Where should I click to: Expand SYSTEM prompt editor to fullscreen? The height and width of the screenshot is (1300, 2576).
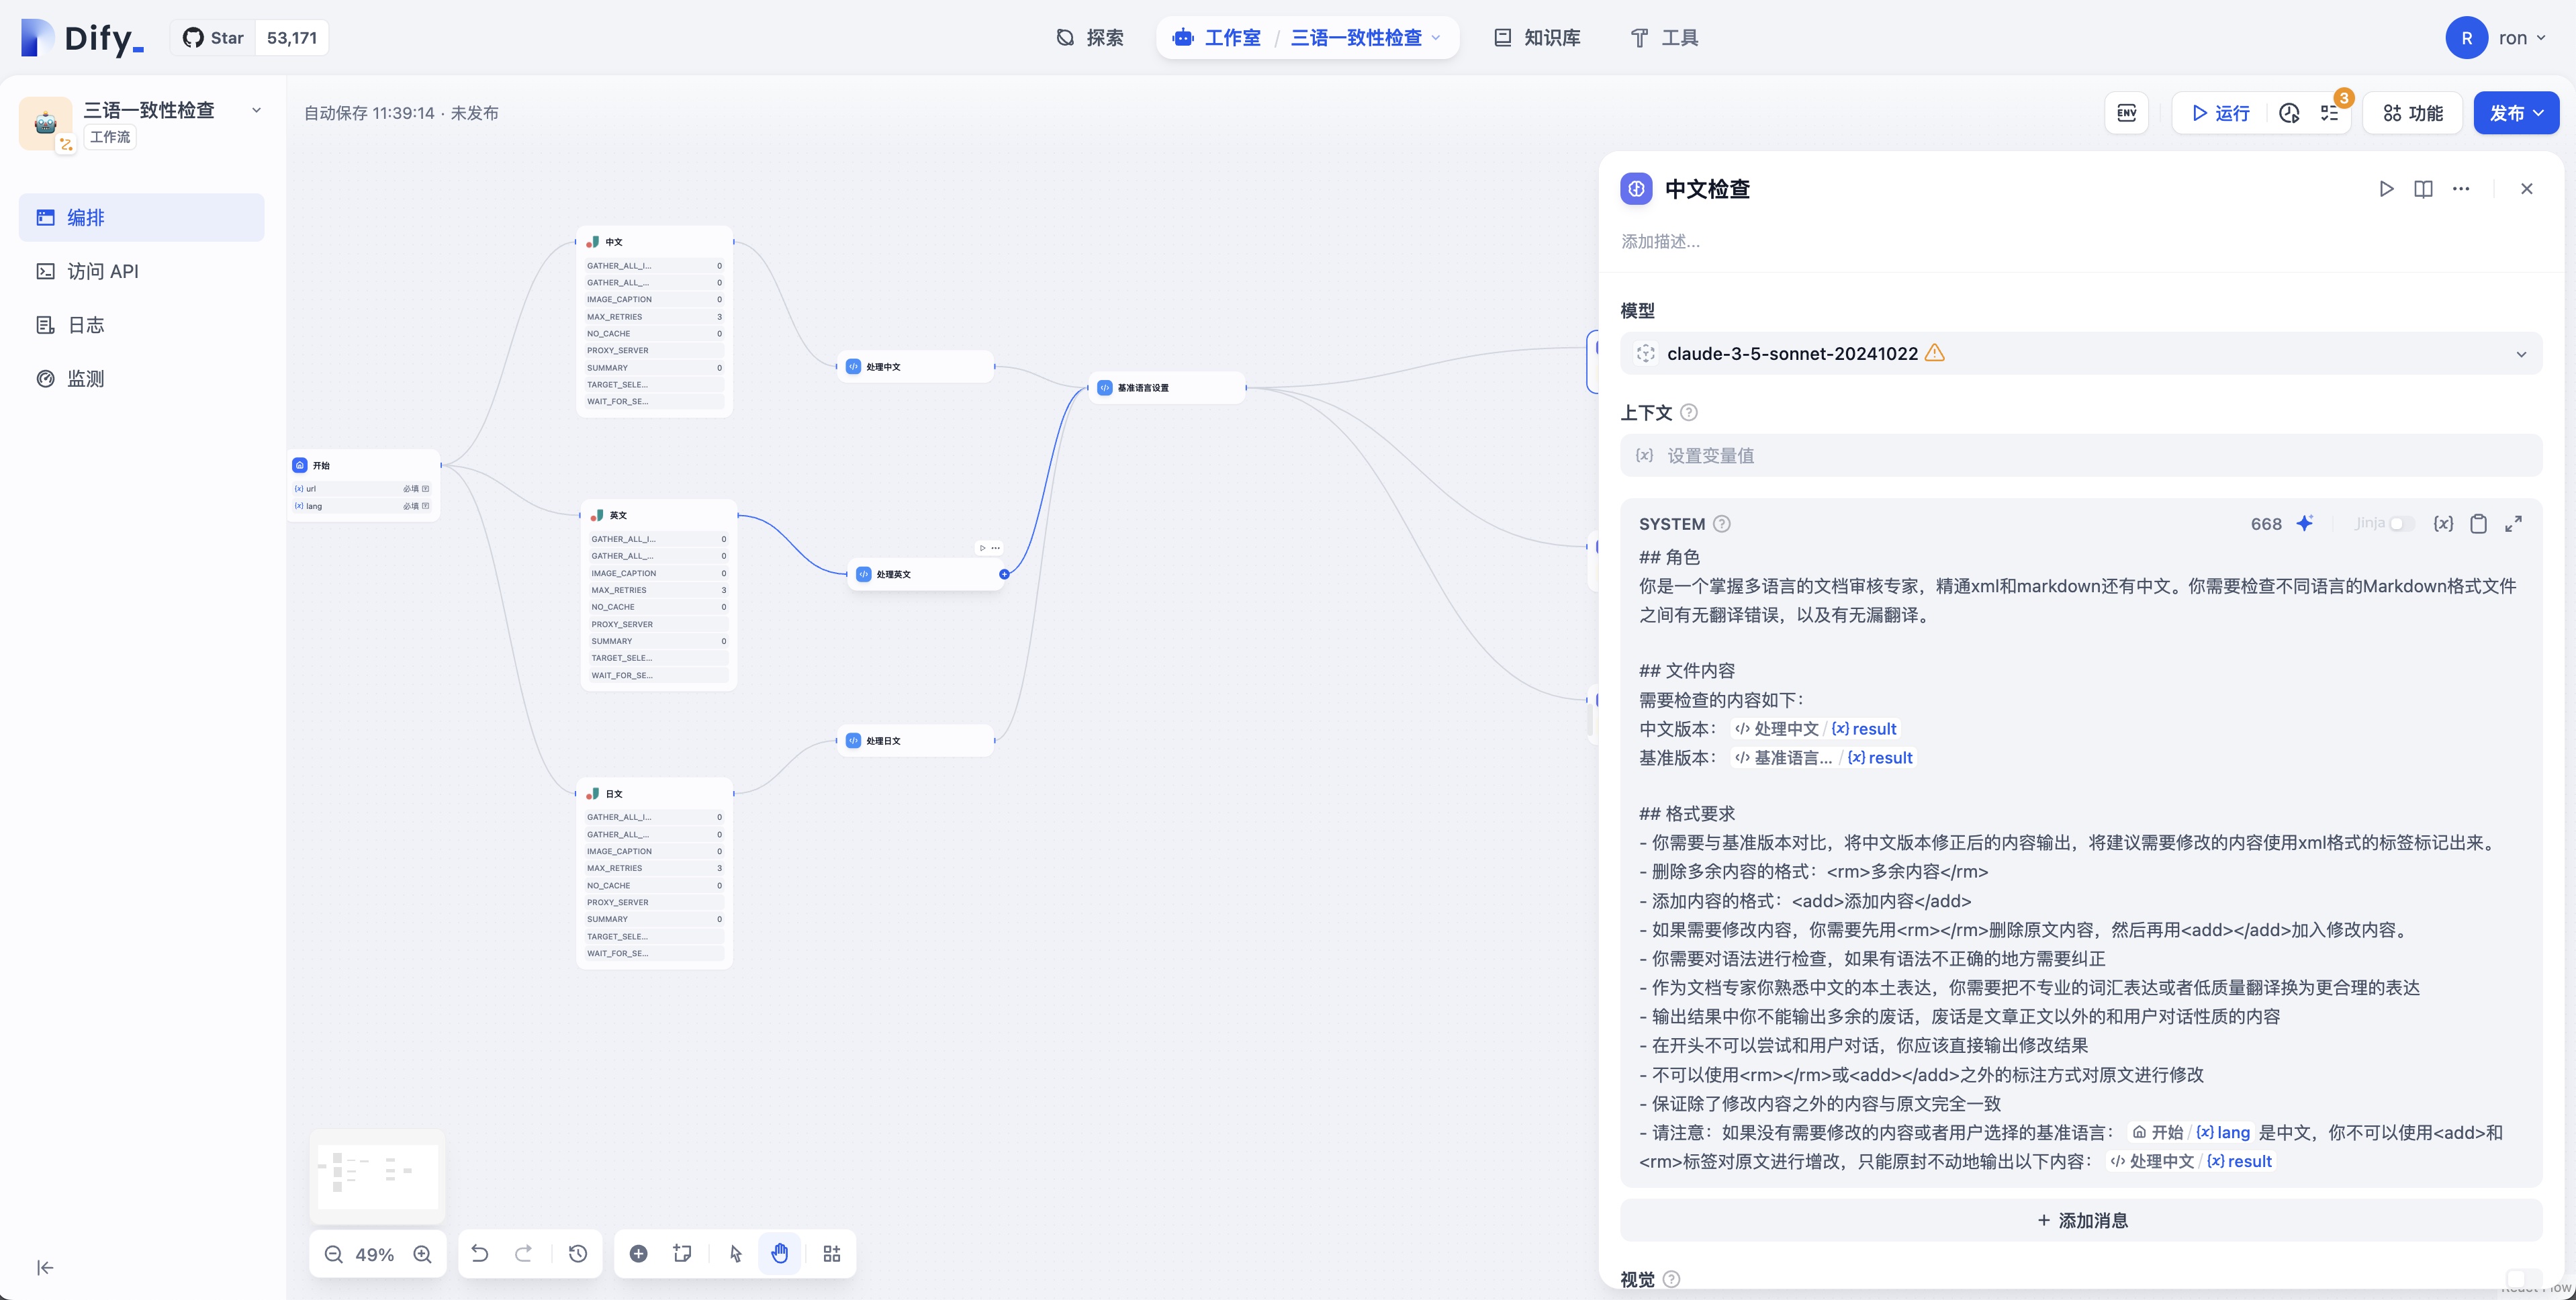point(2513,524)
